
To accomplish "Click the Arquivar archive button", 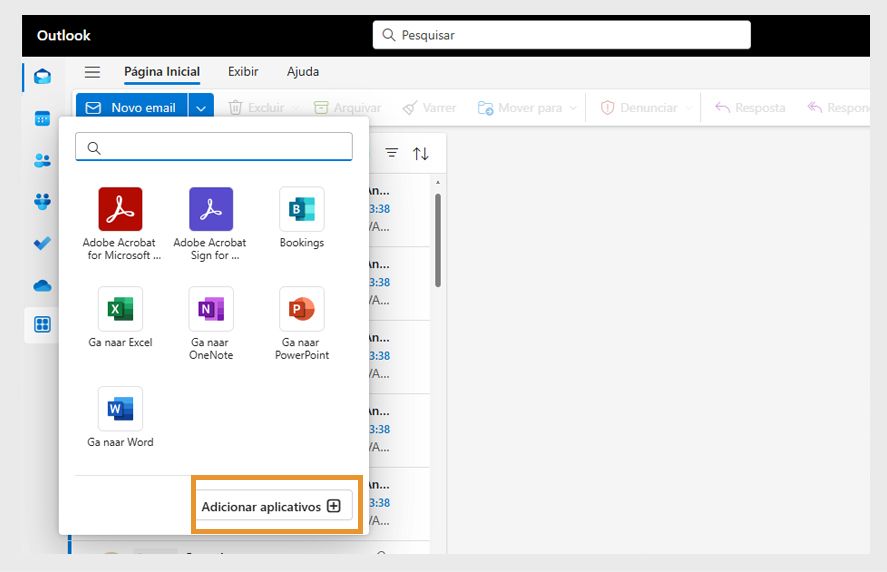I will pyautogui.click(x=347, y=107).
